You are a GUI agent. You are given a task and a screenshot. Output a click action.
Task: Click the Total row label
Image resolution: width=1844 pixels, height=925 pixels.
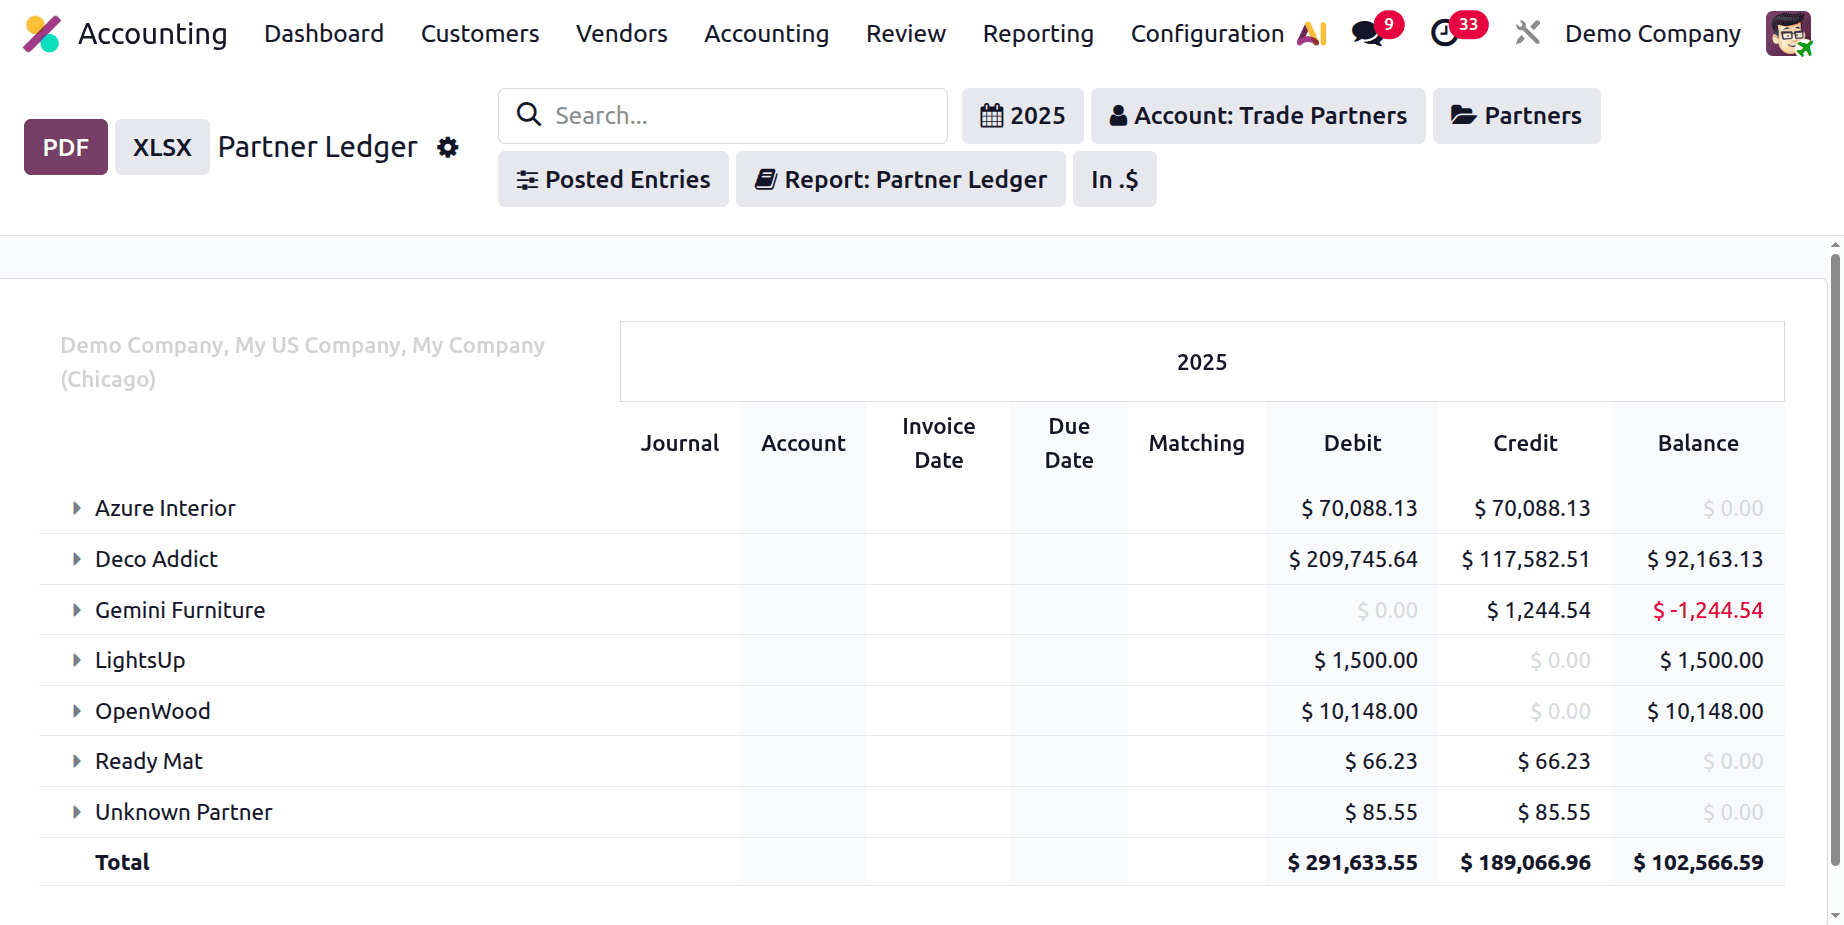tap(122, 862)
